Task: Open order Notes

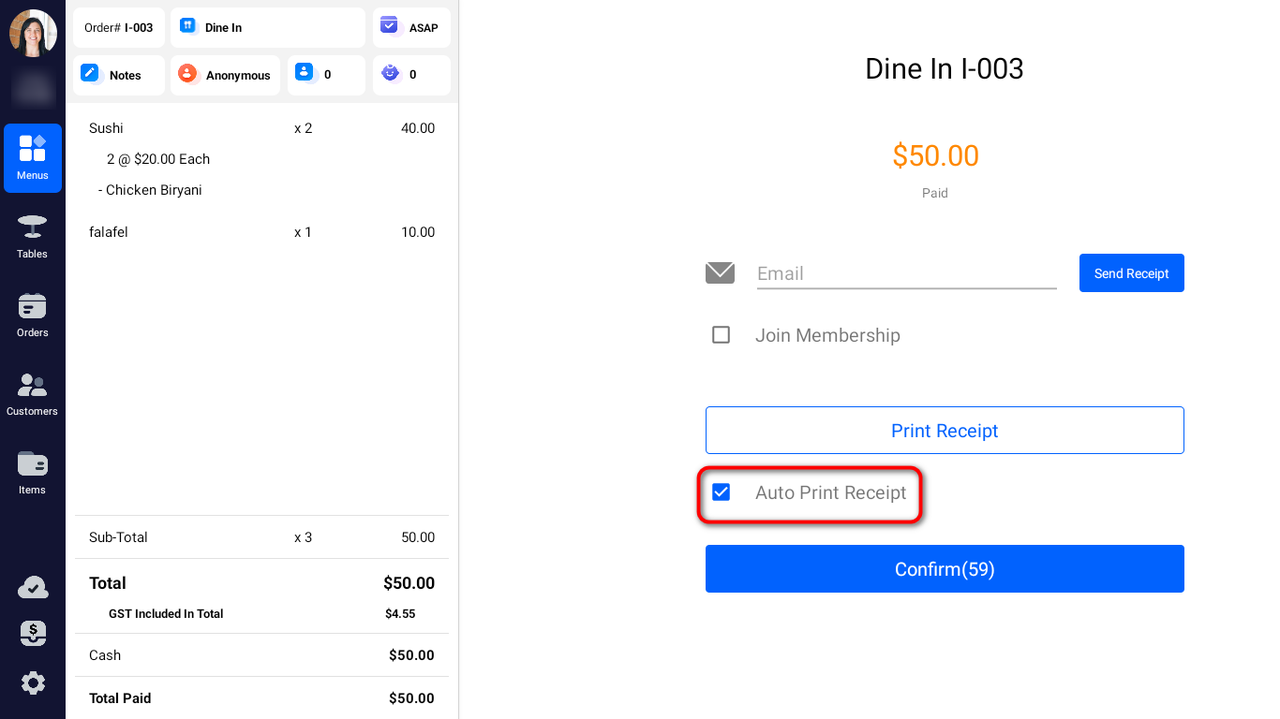Action: coord(118,75)
